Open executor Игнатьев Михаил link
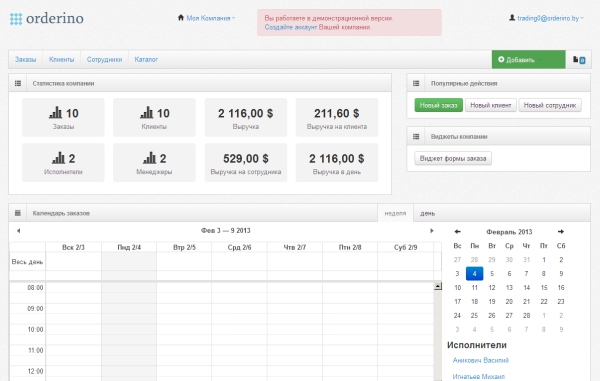The width and height of the screenshot is (600, 381). (479, 377)
